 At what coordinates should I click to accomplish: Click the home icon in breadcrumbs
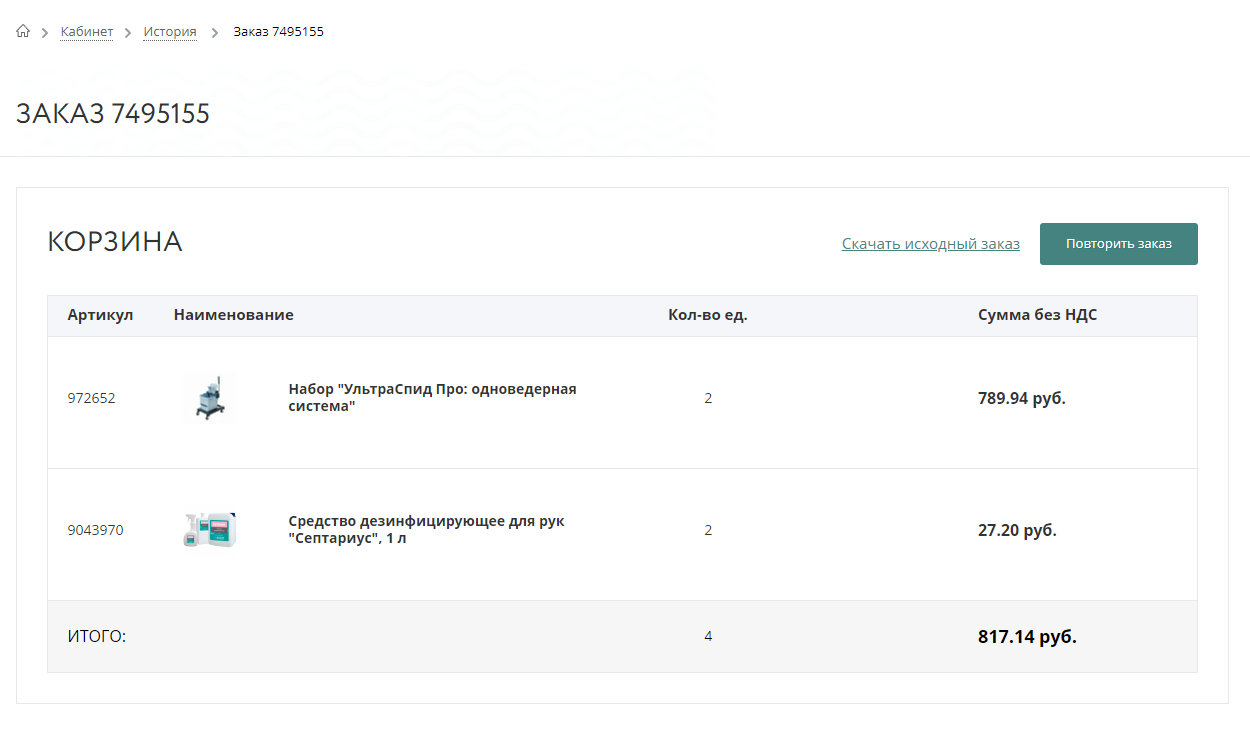[23, 31]
